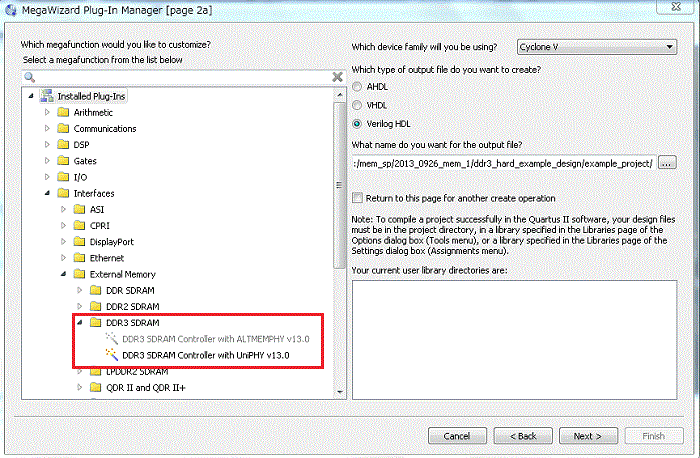Expand the Communications folder
This screenshot has height=458, width=700.
point(46,128)
